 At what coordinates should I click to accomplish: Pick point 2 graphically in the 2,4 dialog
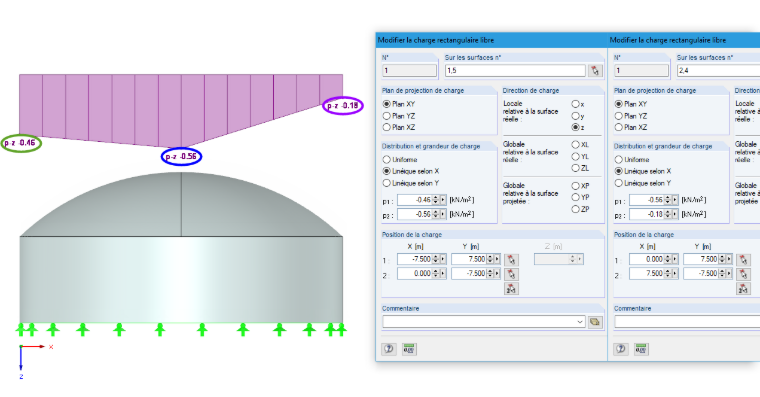743,274
